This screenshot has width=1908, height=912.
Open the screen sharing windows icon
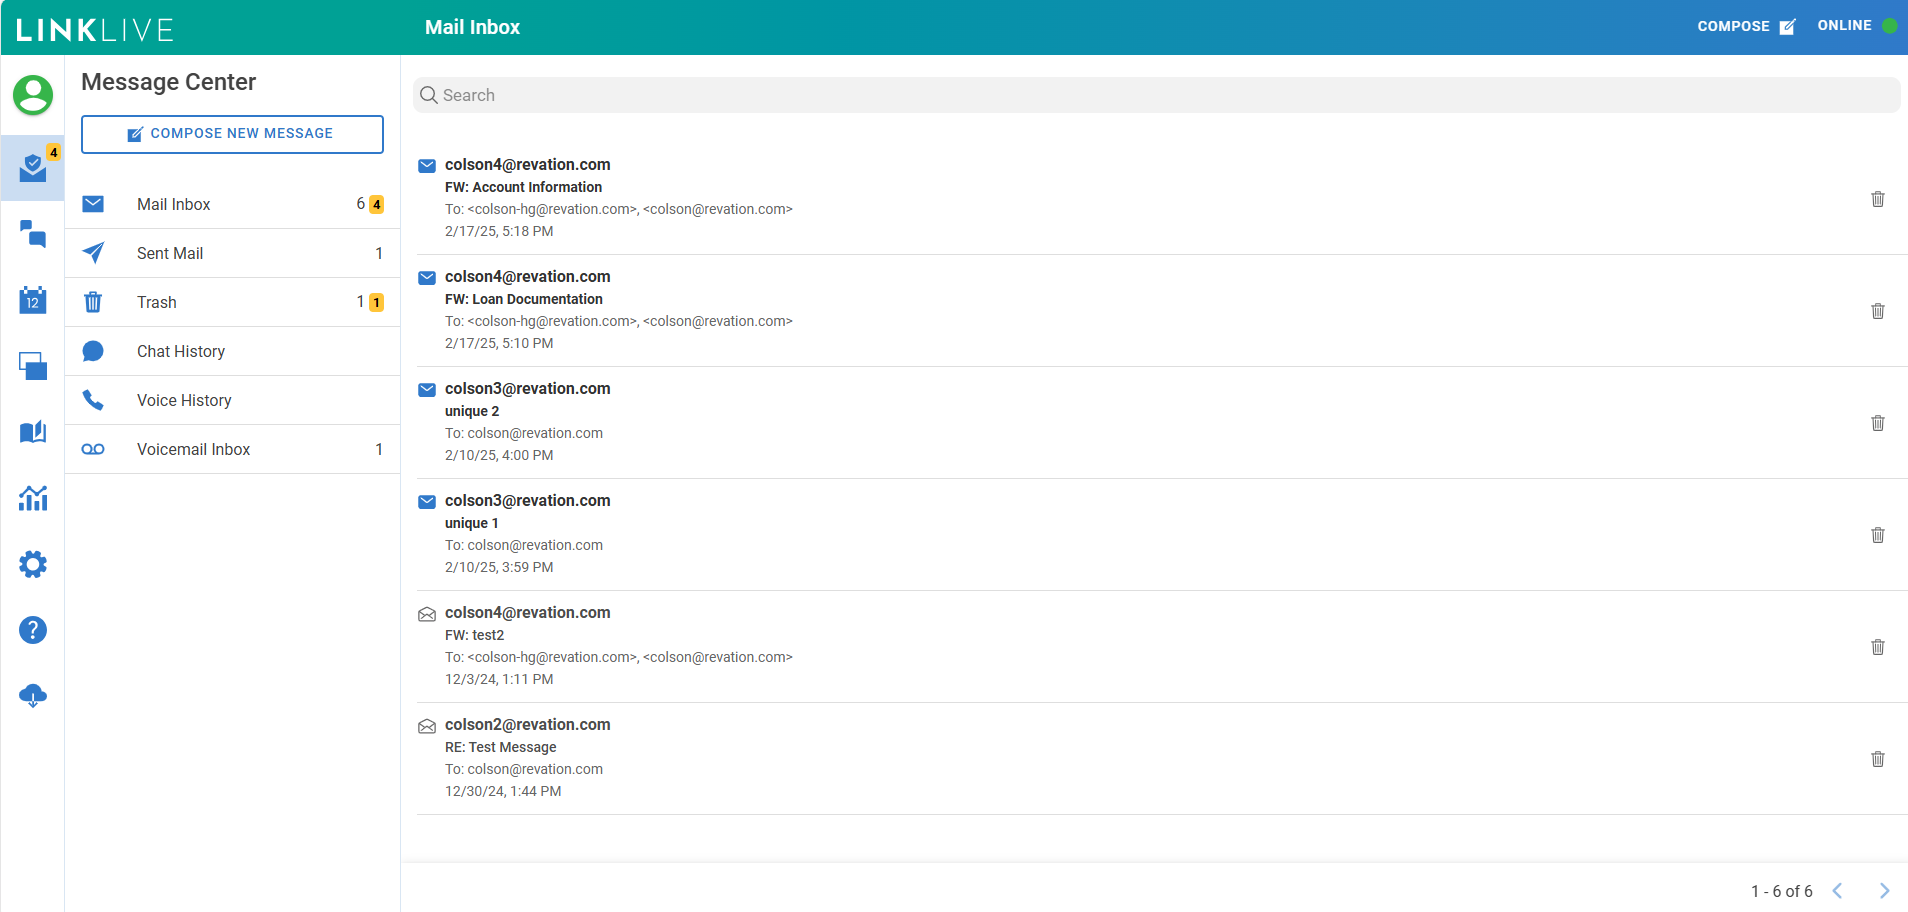point(33,366)
